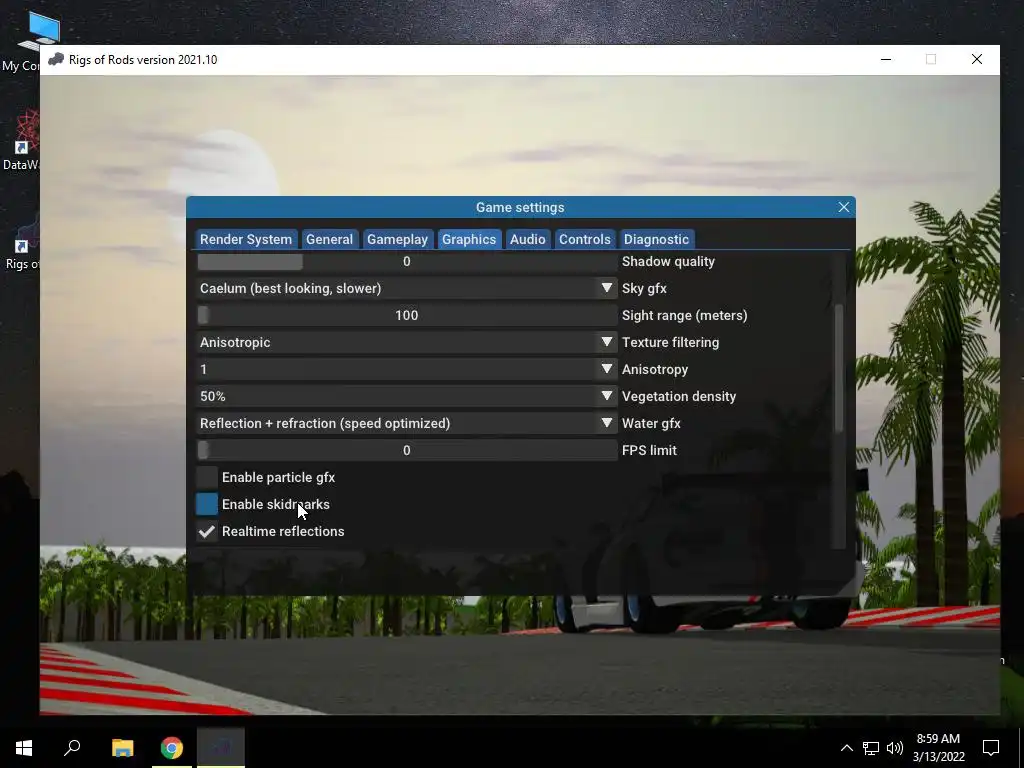Click the settings panel vertical scrollbar
This screenshot has width=1024, height=768.
839,368
